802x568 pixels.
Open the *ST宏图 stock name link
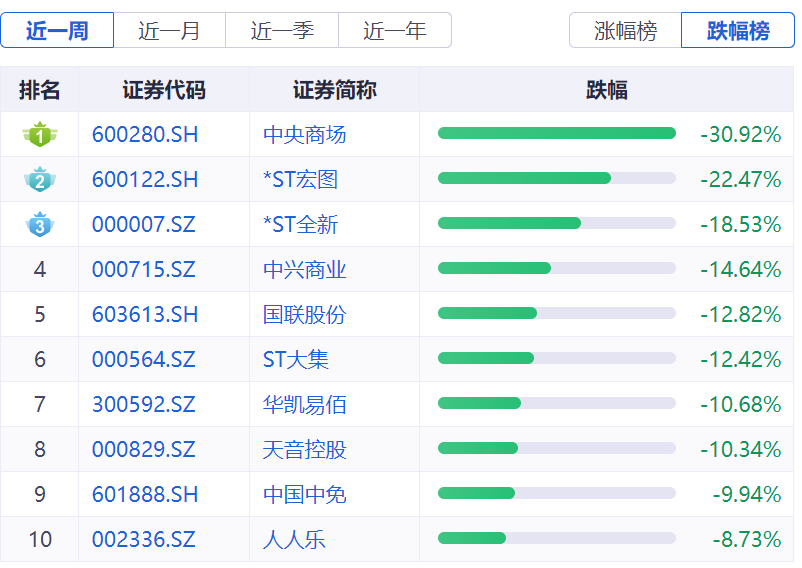point(300,180)
